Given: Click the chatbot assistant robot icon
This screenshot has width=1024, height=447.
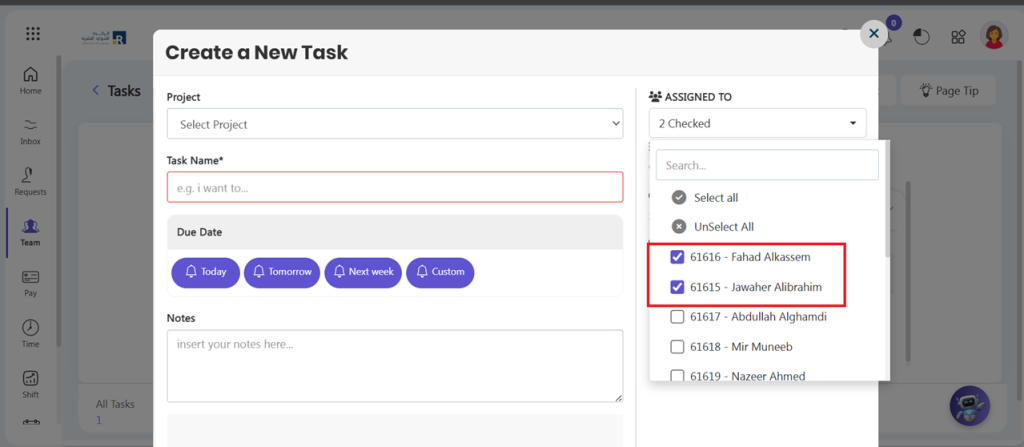Looking at the screenshot, I should pos(969,406).
